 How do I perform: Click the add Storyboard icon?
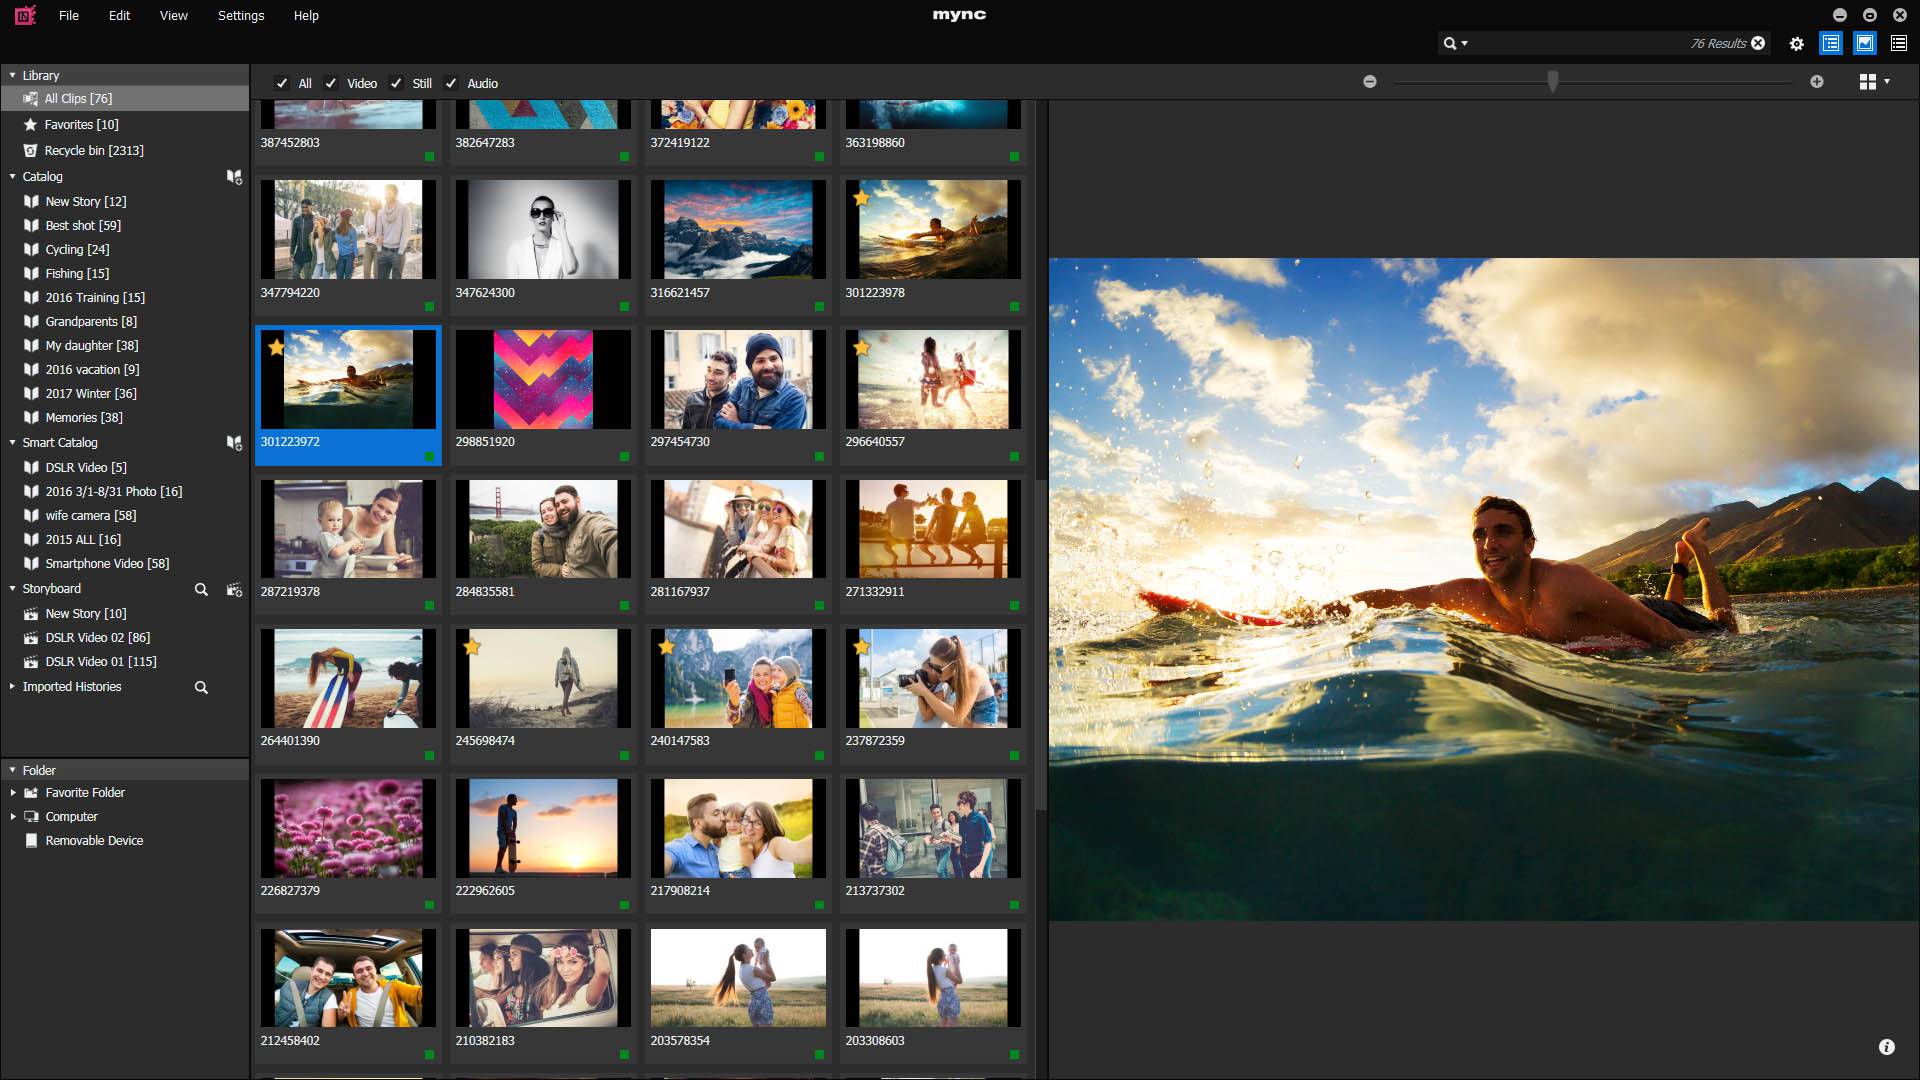tap(234, 590)
